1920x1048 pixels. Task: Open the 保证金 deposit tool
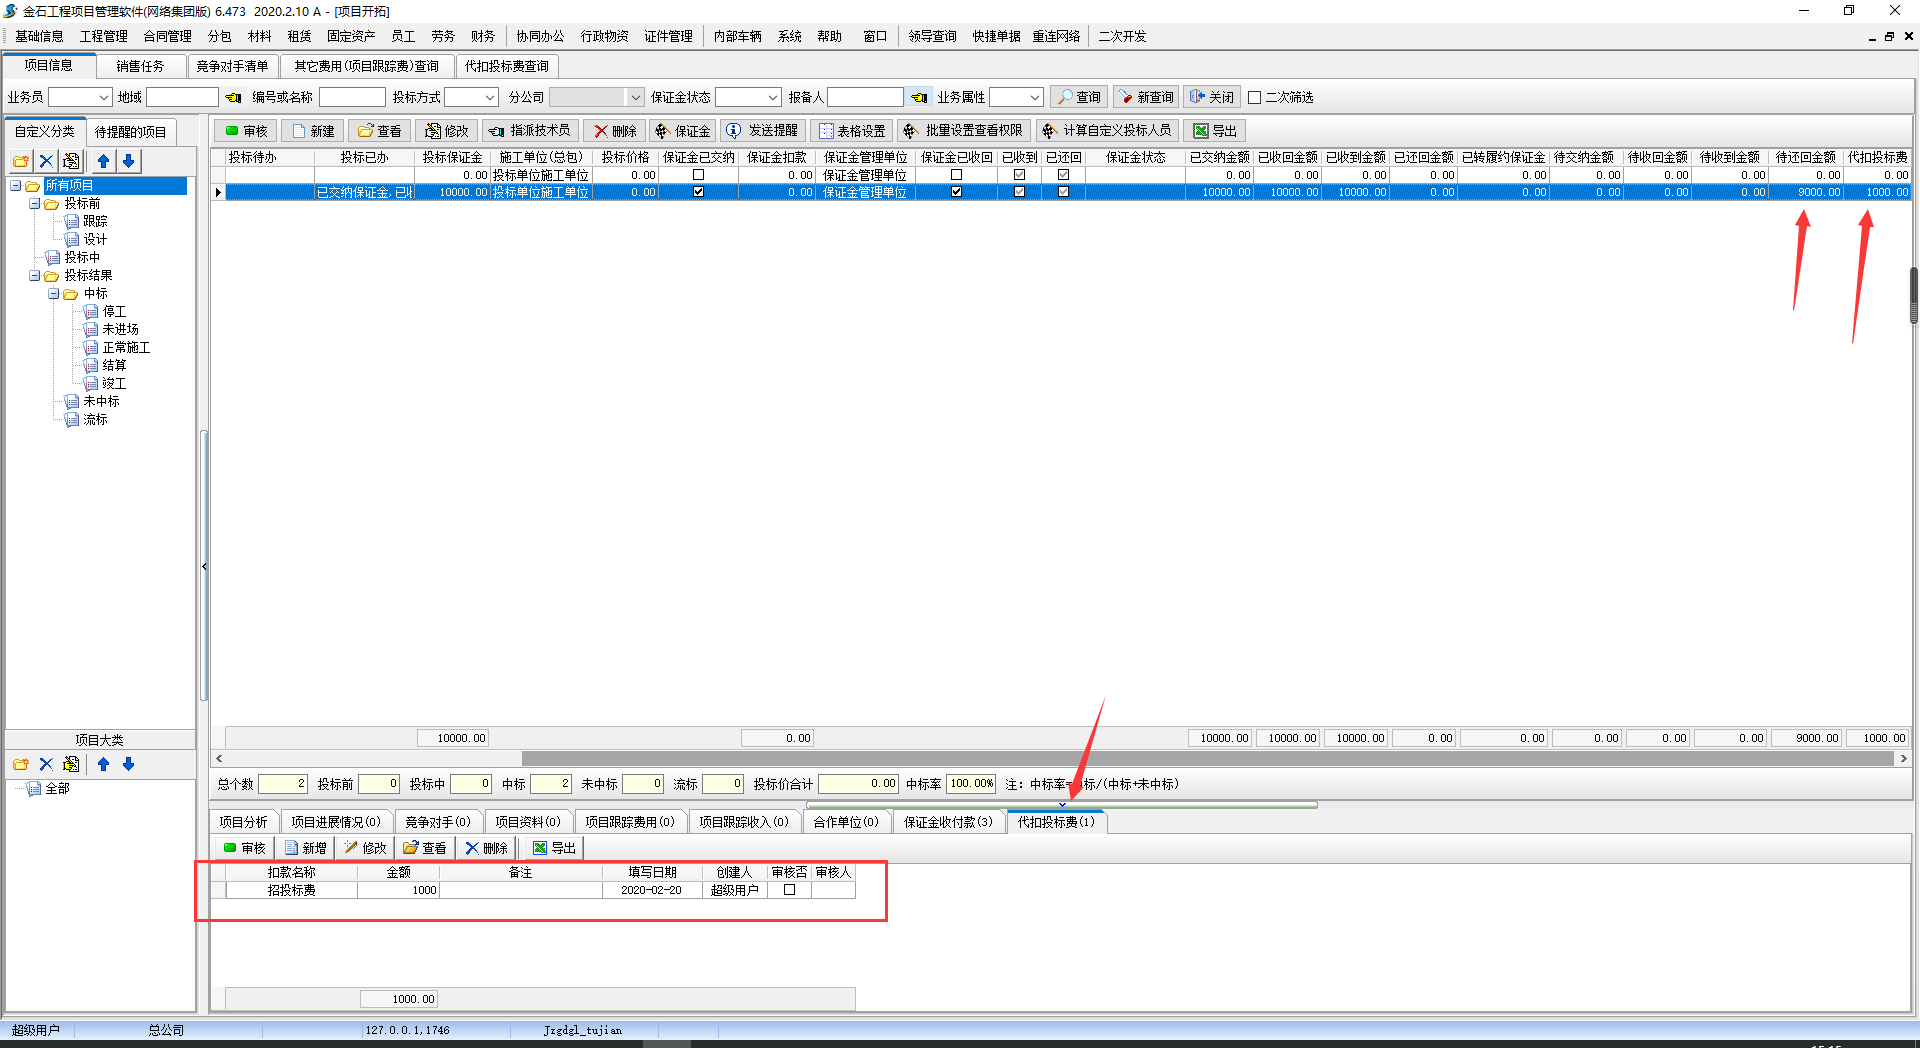pyautogui.click(x=682, y=131)
